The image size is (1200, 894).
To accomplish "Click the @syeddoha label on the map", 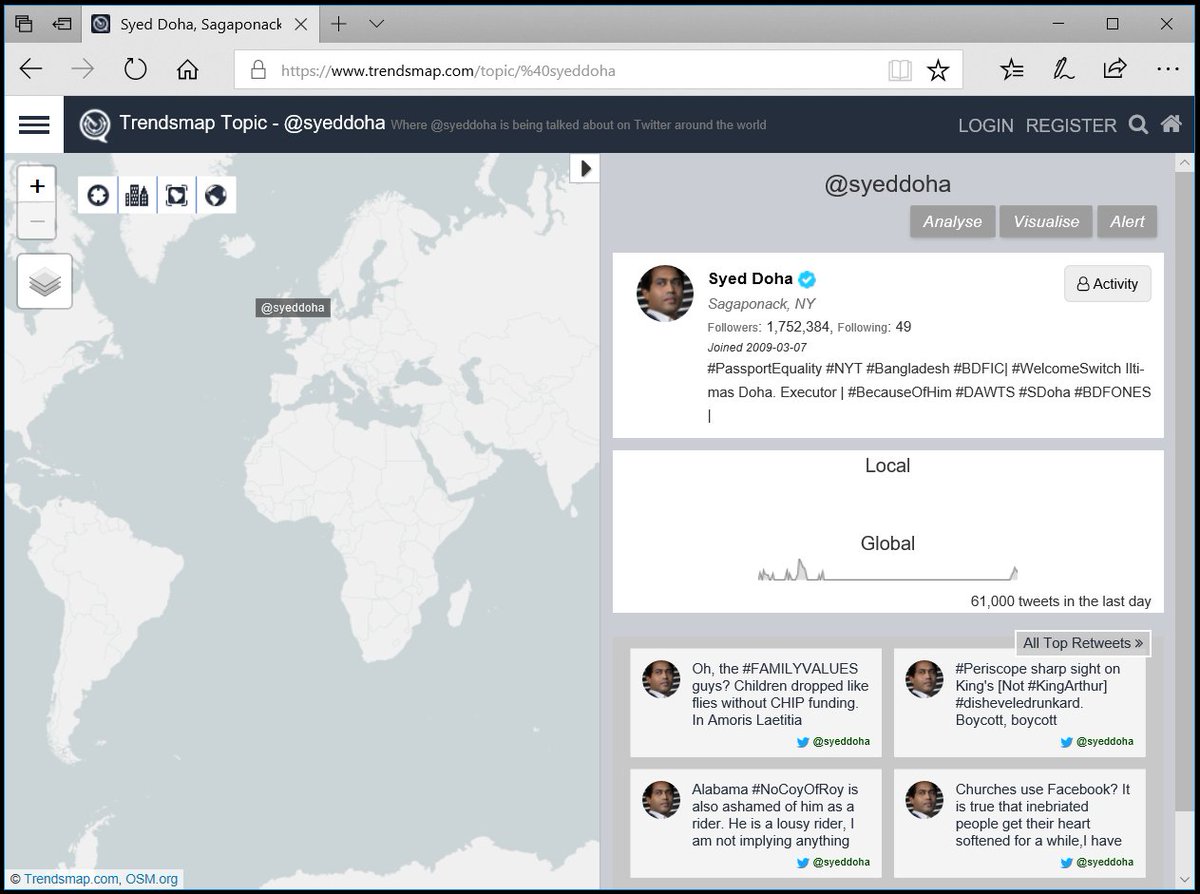I will pos(292,308).
